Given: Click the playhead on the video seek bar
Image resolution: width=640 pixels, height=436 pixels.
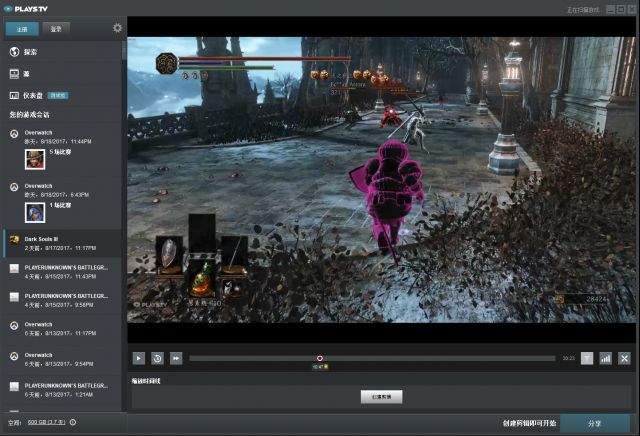Looking at the screenshot, I should 320,358.
